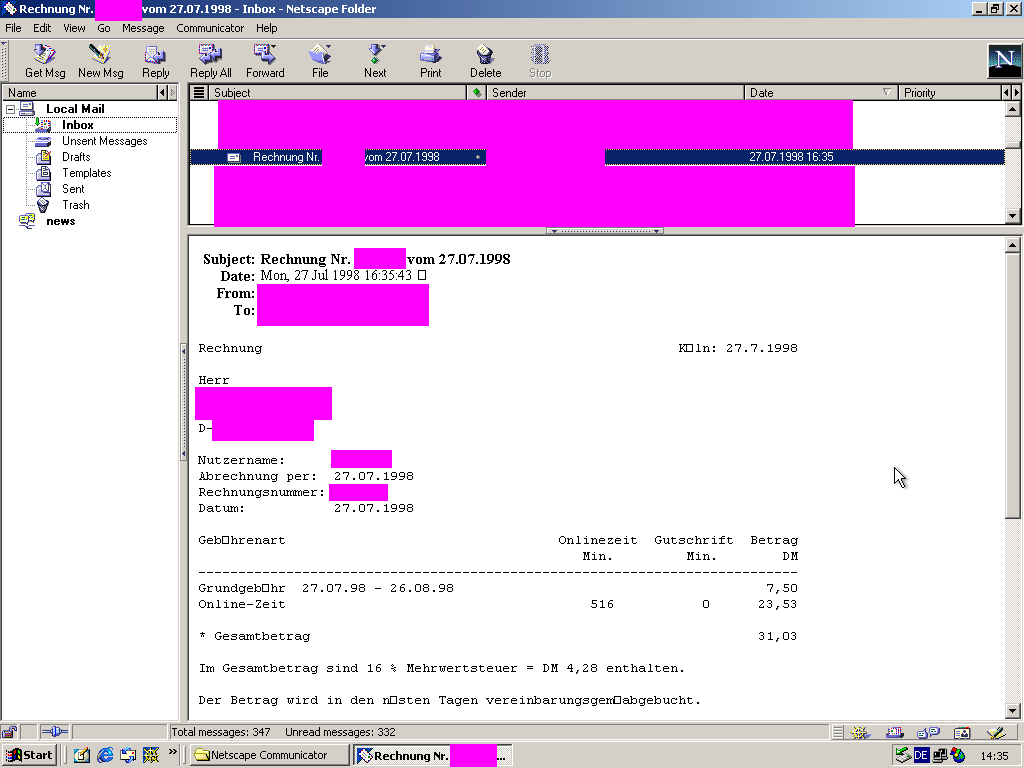Click the message list scroll-up arrow
This screenshot has width=1024, height=768.
[x=1012, y=109]
